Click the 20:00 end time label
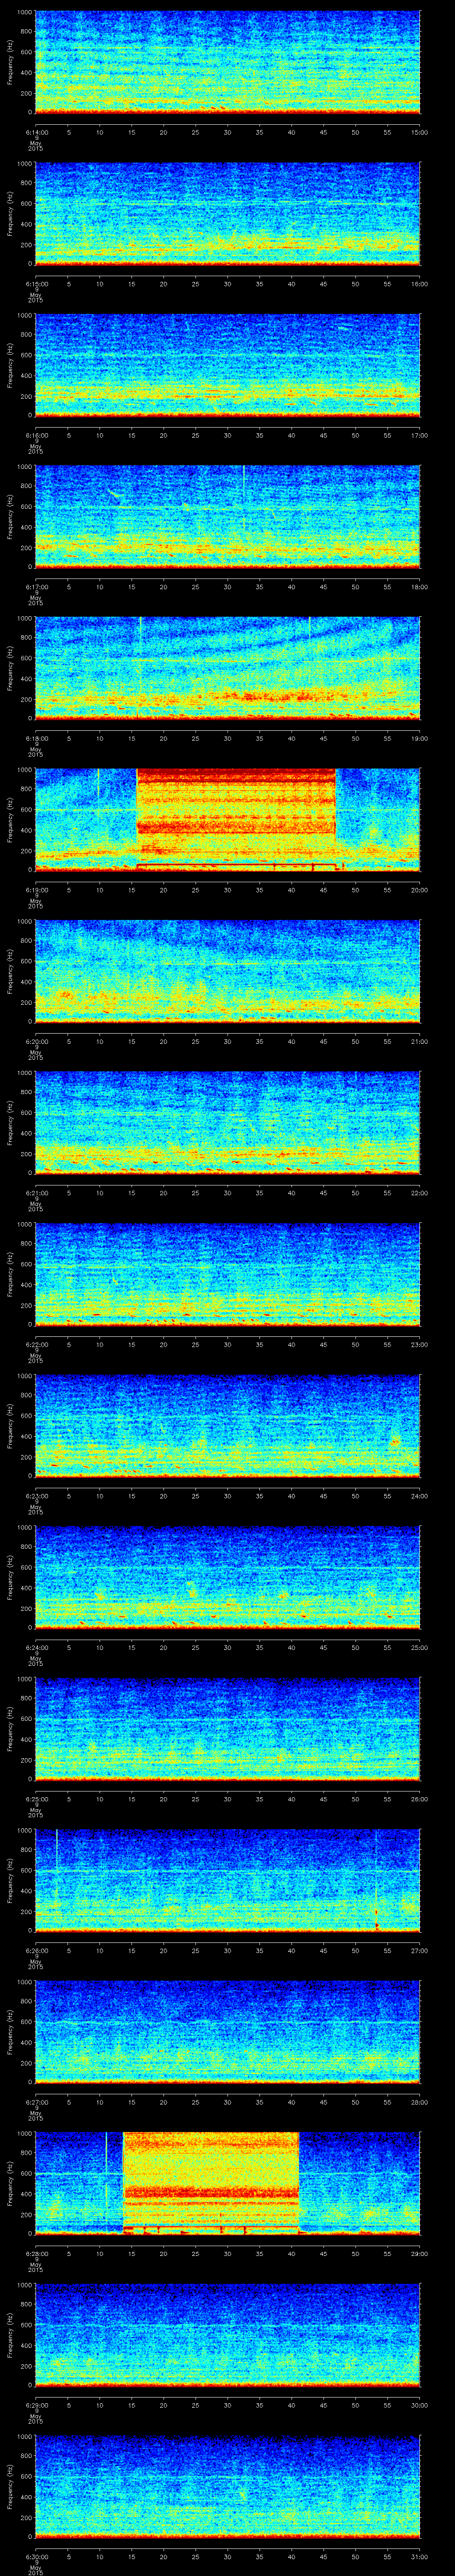Image resolution: width=455 pixels, height=2576 pixels. pyautogui.click(x=420, y=890)
